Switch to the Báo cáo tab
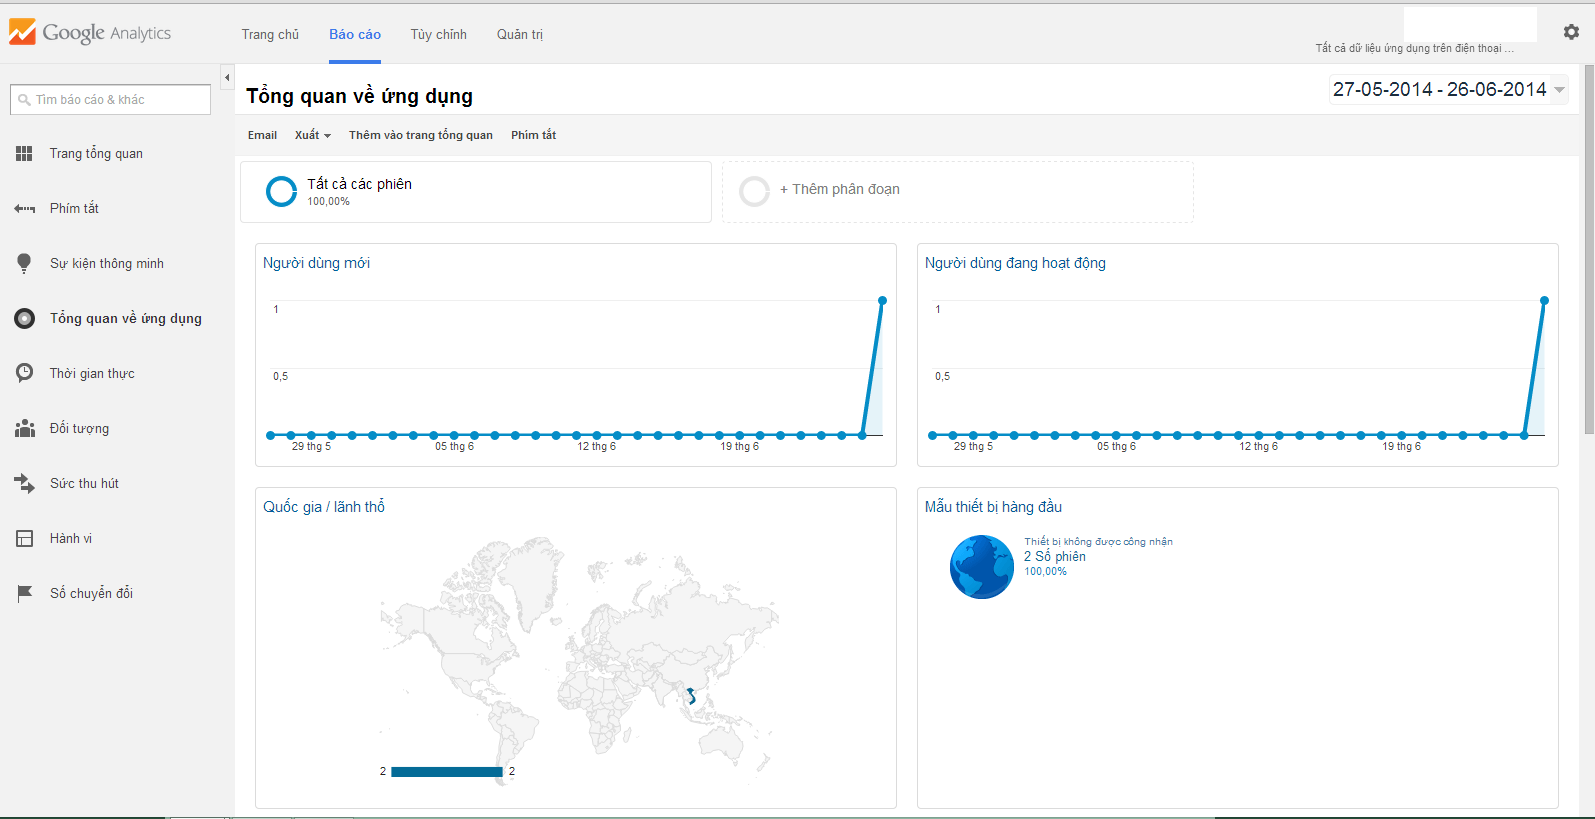1595x819 pixels. click(x=355, y=34)
